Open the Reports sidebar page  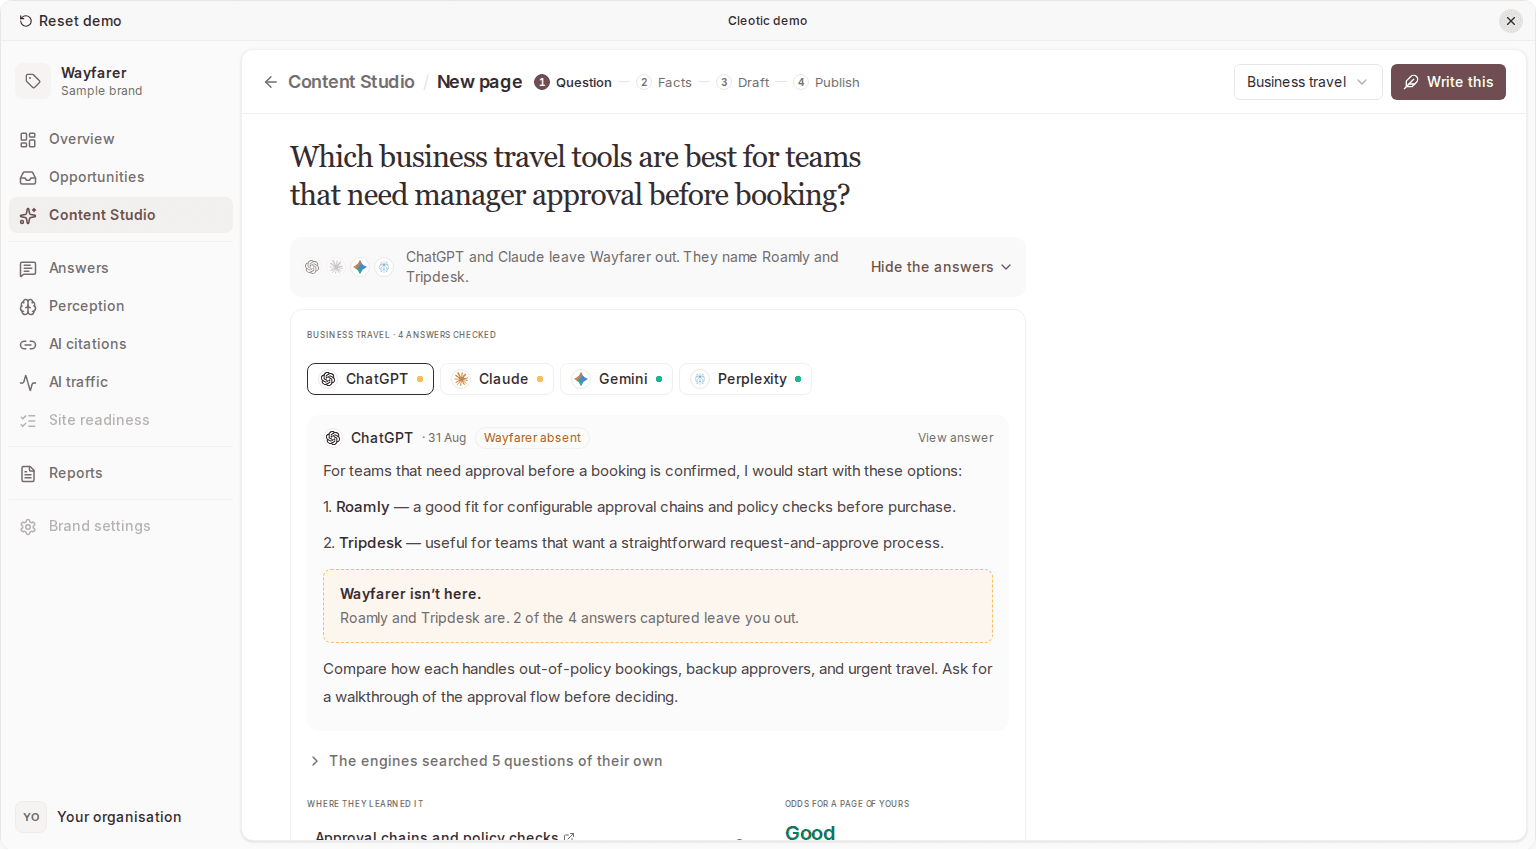point(121,474)
